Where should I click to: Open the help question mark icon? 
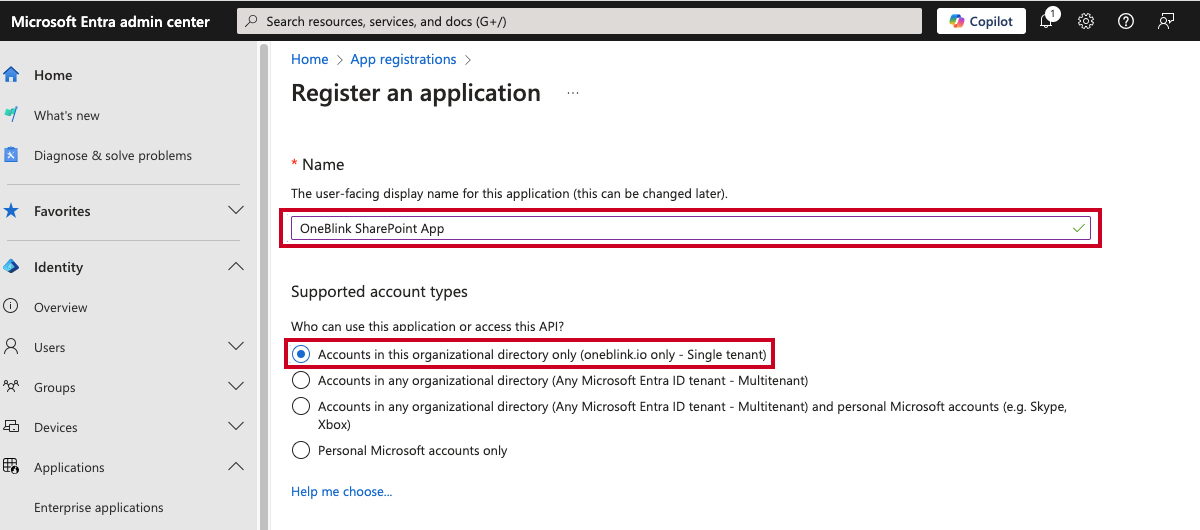click(1126, 21)
